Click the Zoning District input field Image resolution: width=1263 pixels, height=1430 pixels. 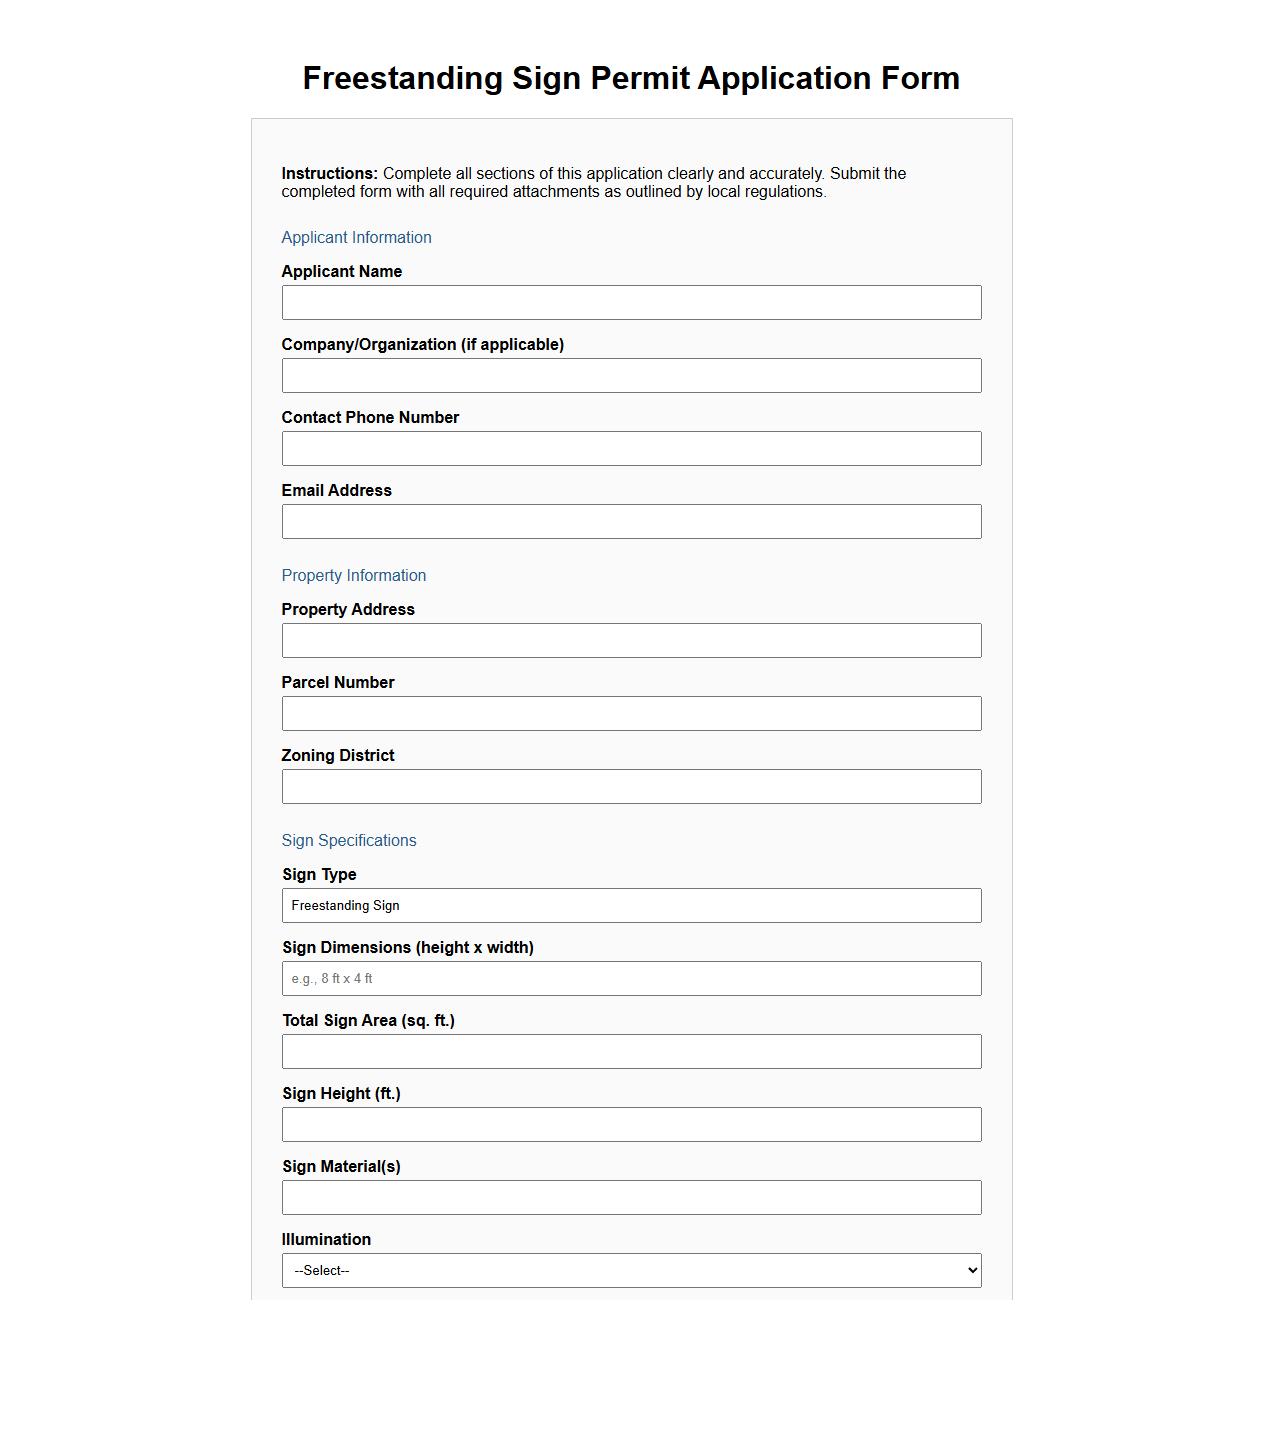click(x=631, y=786)
